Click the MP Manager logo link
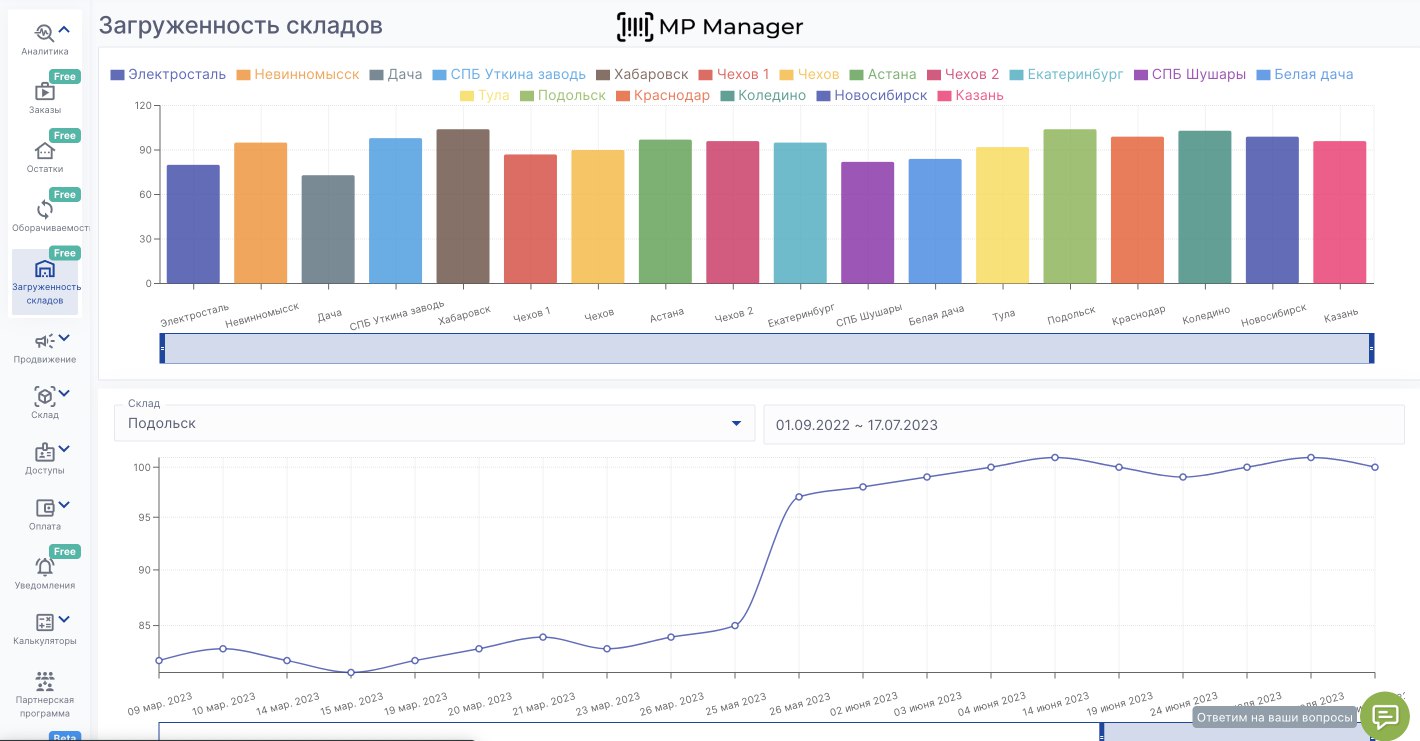 [x=710, y=27]
